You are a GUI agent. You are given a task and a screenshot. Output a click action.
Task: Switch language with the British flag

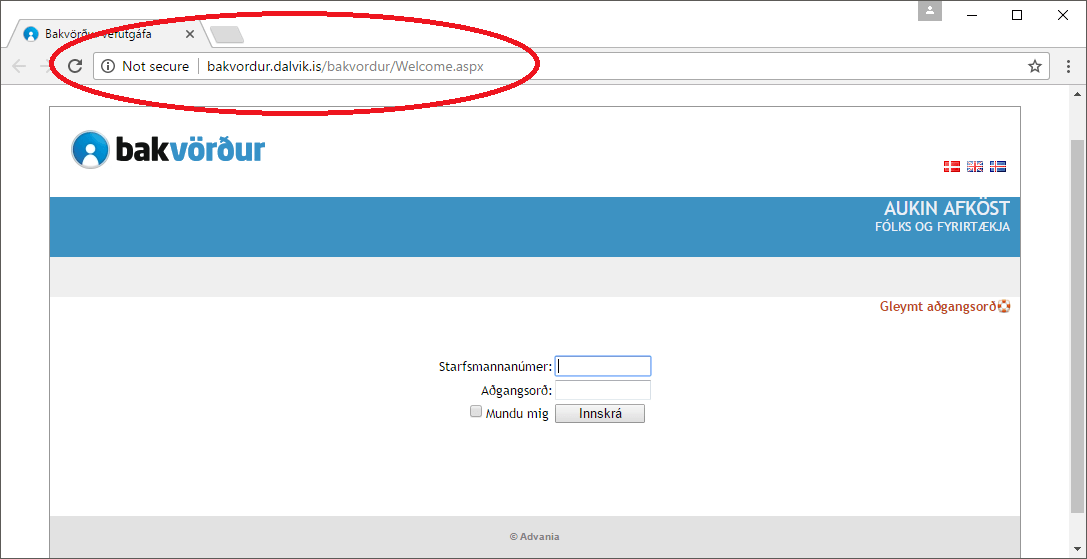(975, 166)
